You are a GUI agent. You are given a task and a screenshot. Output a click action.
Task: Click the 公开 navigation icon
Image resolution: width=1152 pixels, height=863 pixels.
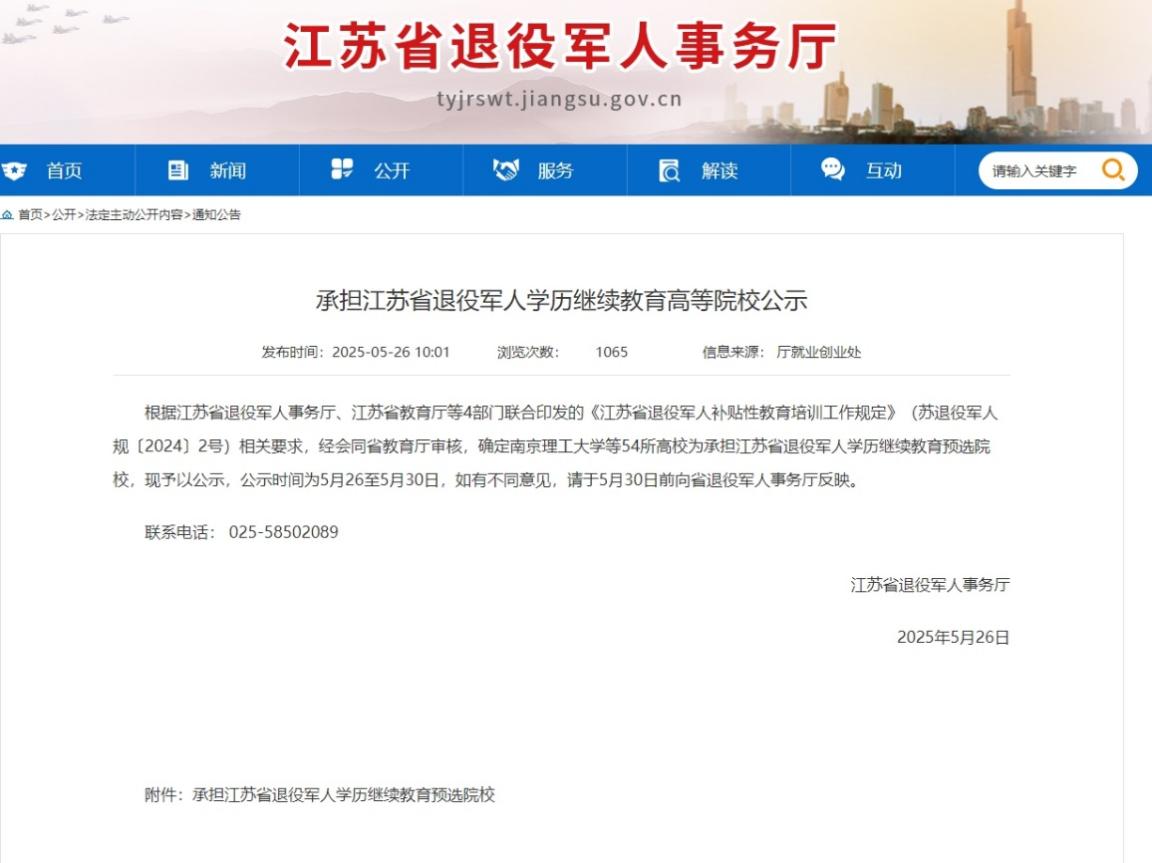click(x=342, y=170)
